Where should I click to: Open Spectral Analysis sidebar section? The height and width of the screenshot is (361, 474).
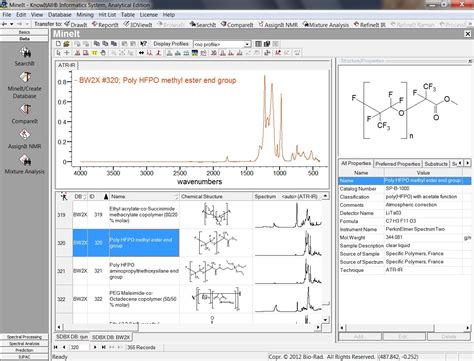(x=24, y=344)
